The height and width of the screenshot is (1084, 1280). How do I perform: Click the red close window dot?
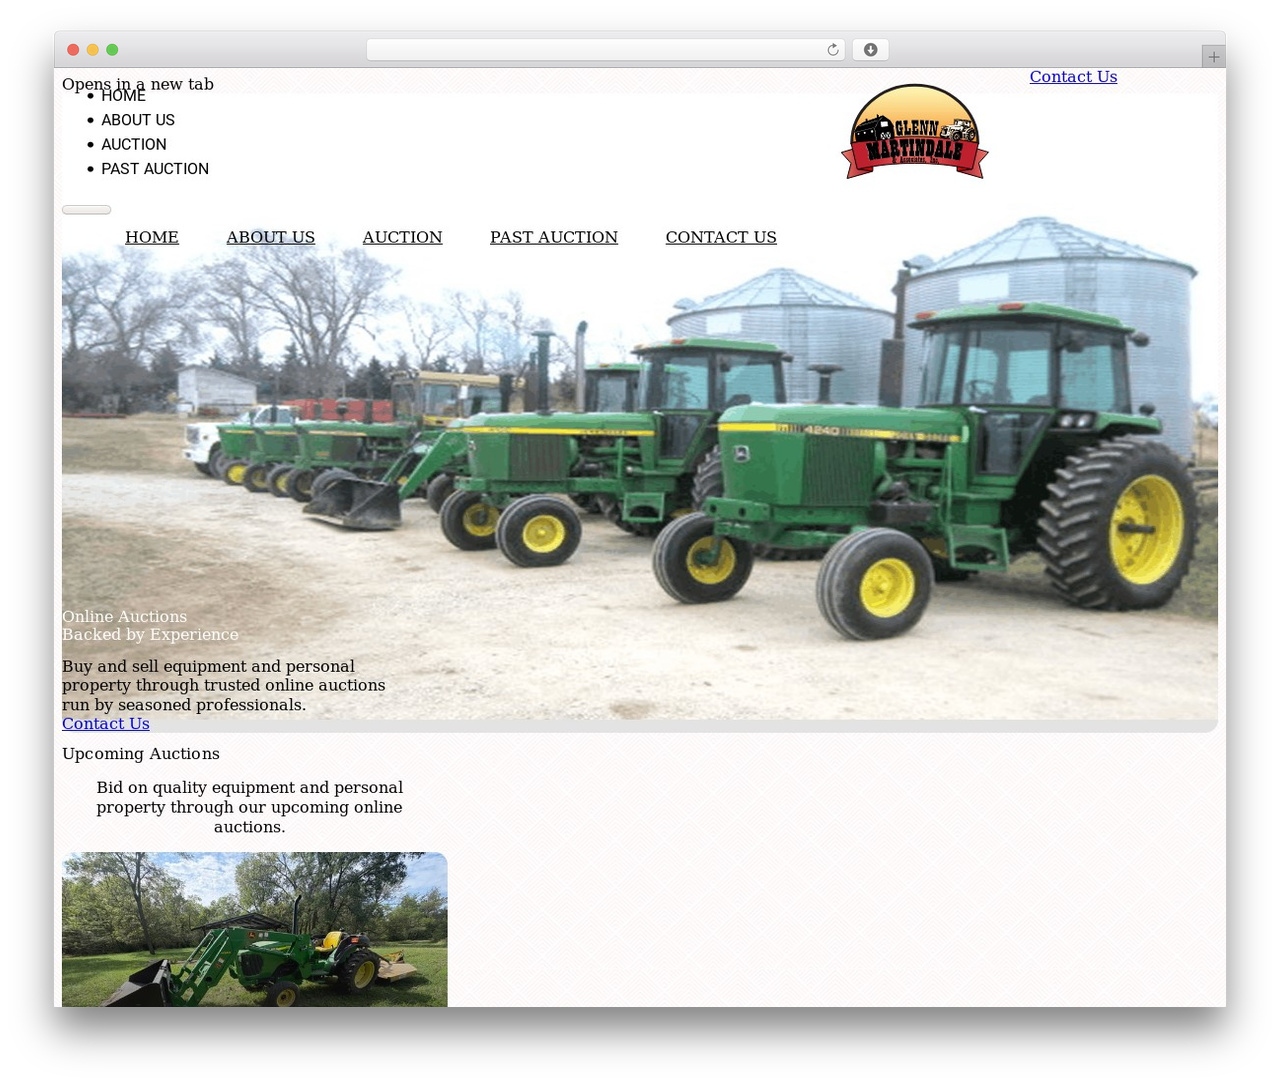[73, 50]
